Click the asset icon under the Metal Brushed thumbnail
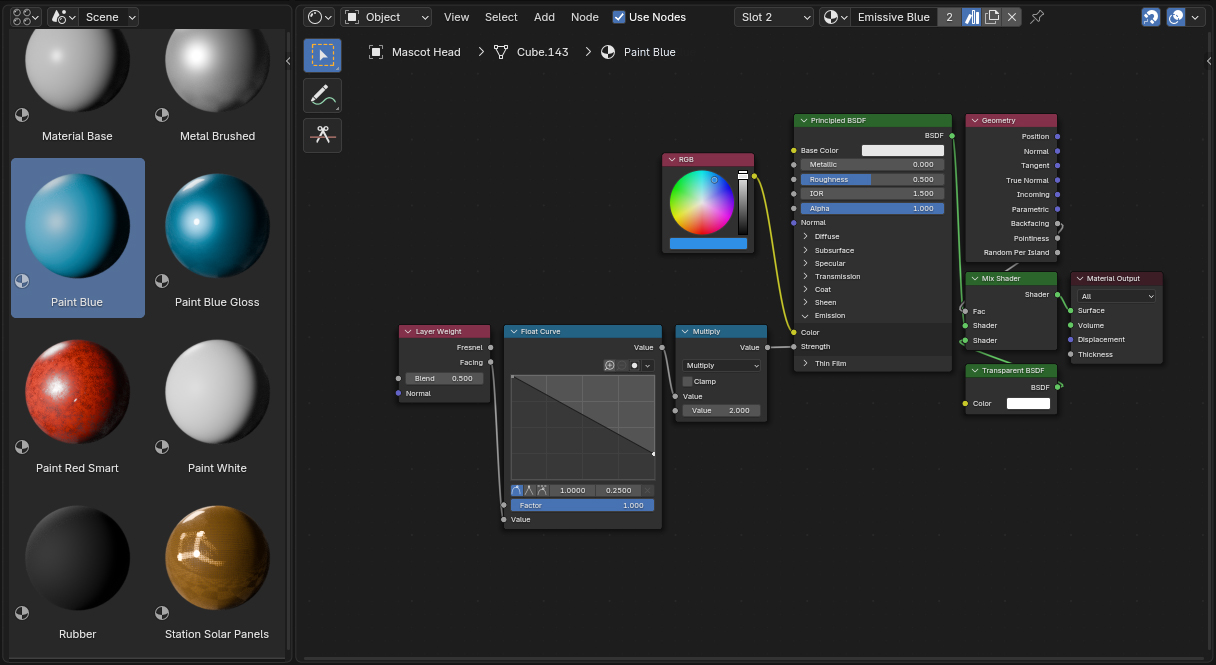 click(162, 115)
